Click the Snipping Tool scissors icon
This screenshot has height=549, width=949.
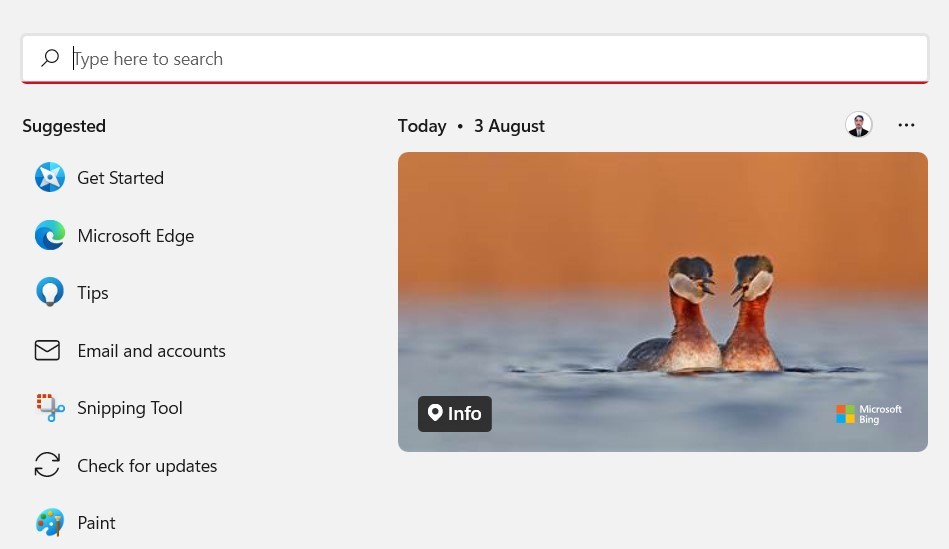(x=50, y=407)
